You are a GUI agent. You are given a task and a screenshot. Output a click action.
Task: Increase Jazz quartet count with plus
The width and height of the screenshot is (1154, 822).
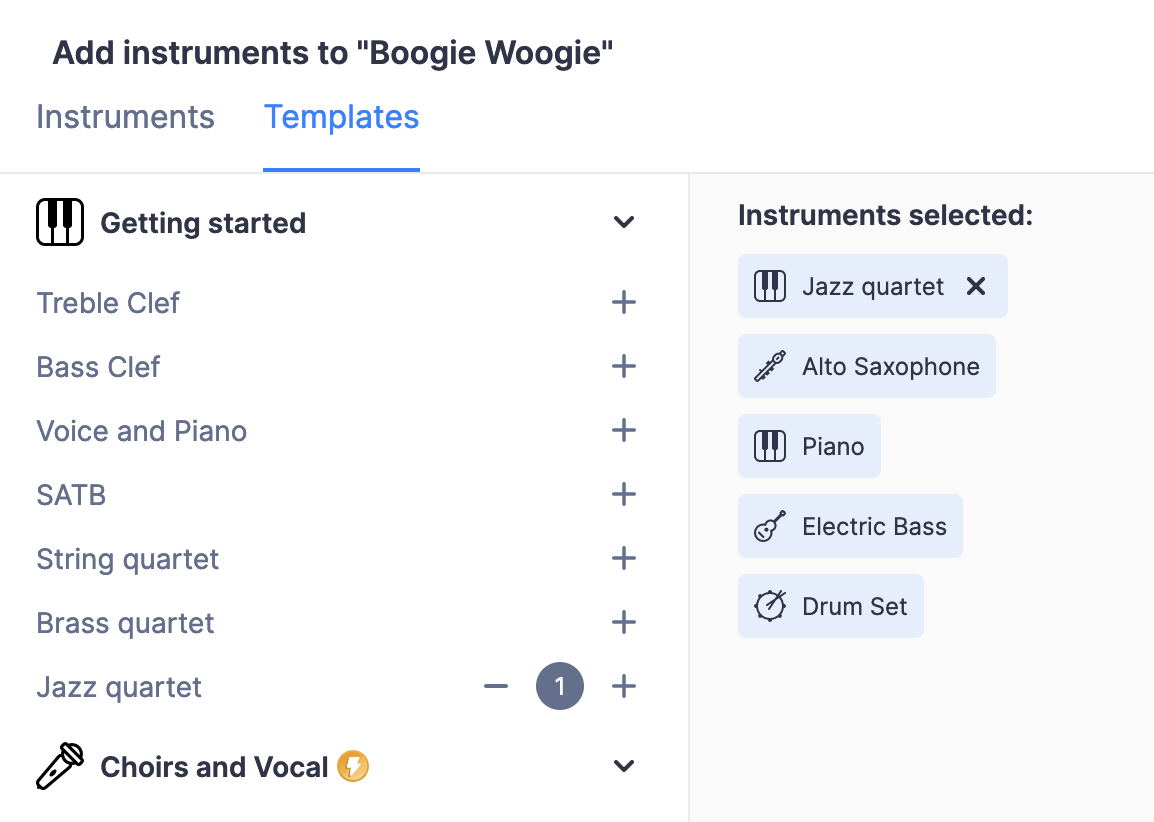pos(623,687)
